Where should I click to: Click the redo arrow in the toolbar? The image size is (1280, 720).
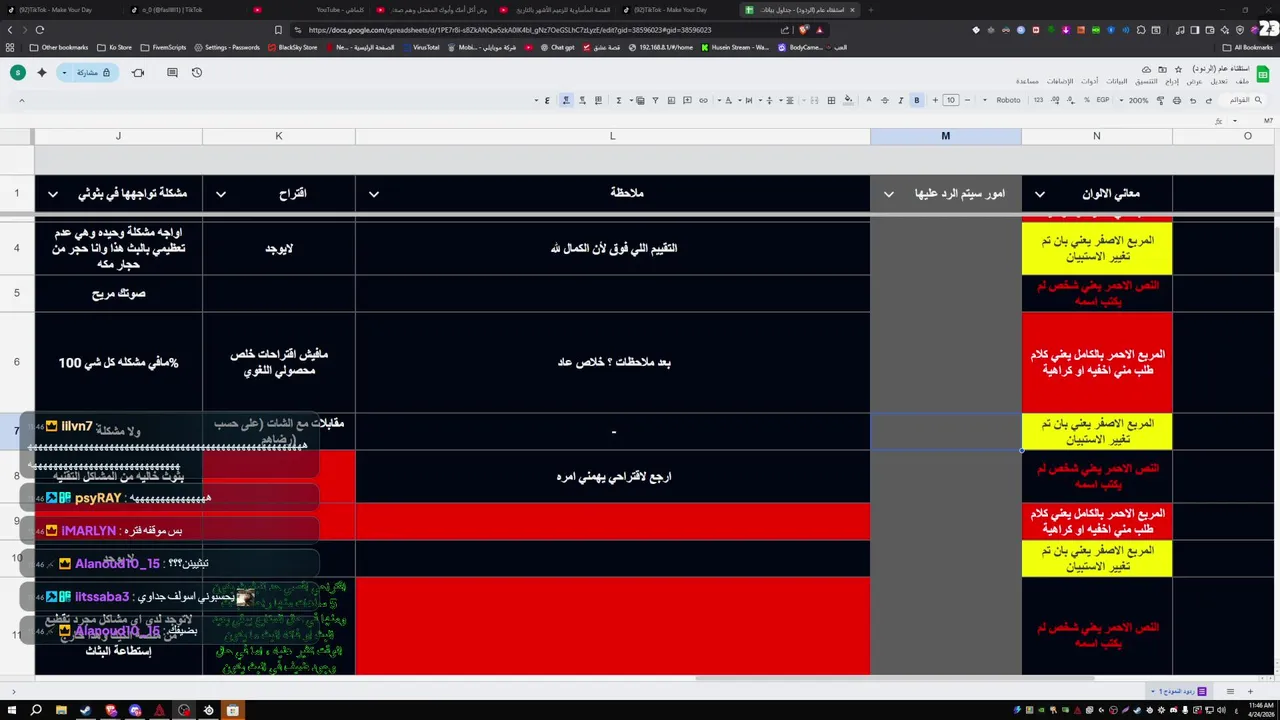(x=1193, y=100)
